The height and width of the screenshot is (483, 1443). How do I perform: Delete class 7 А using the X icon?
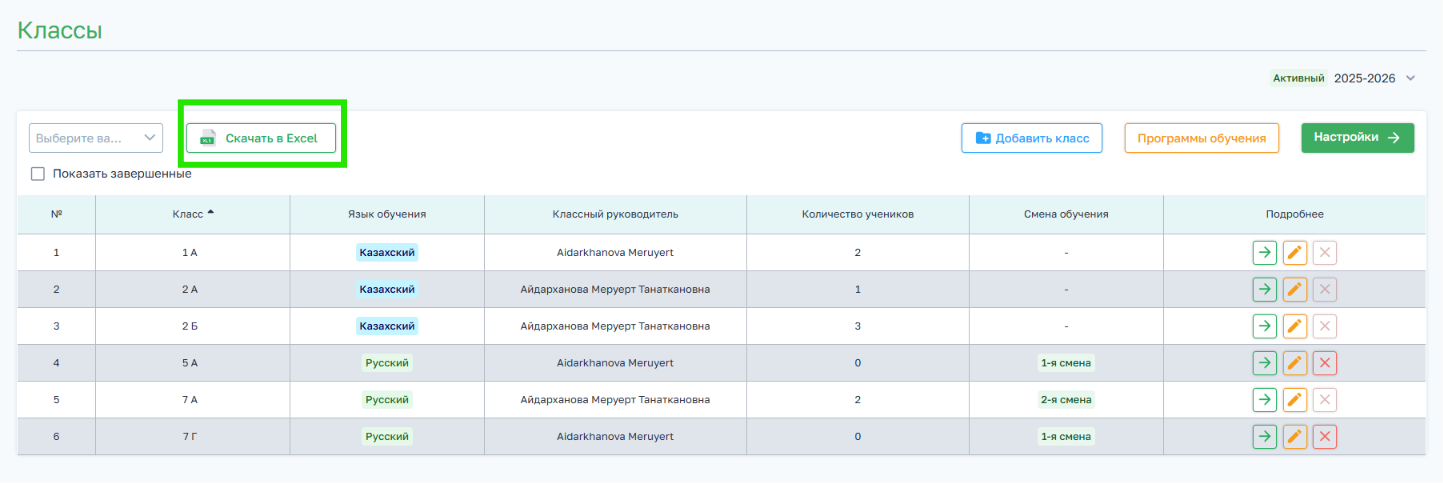1325,400
